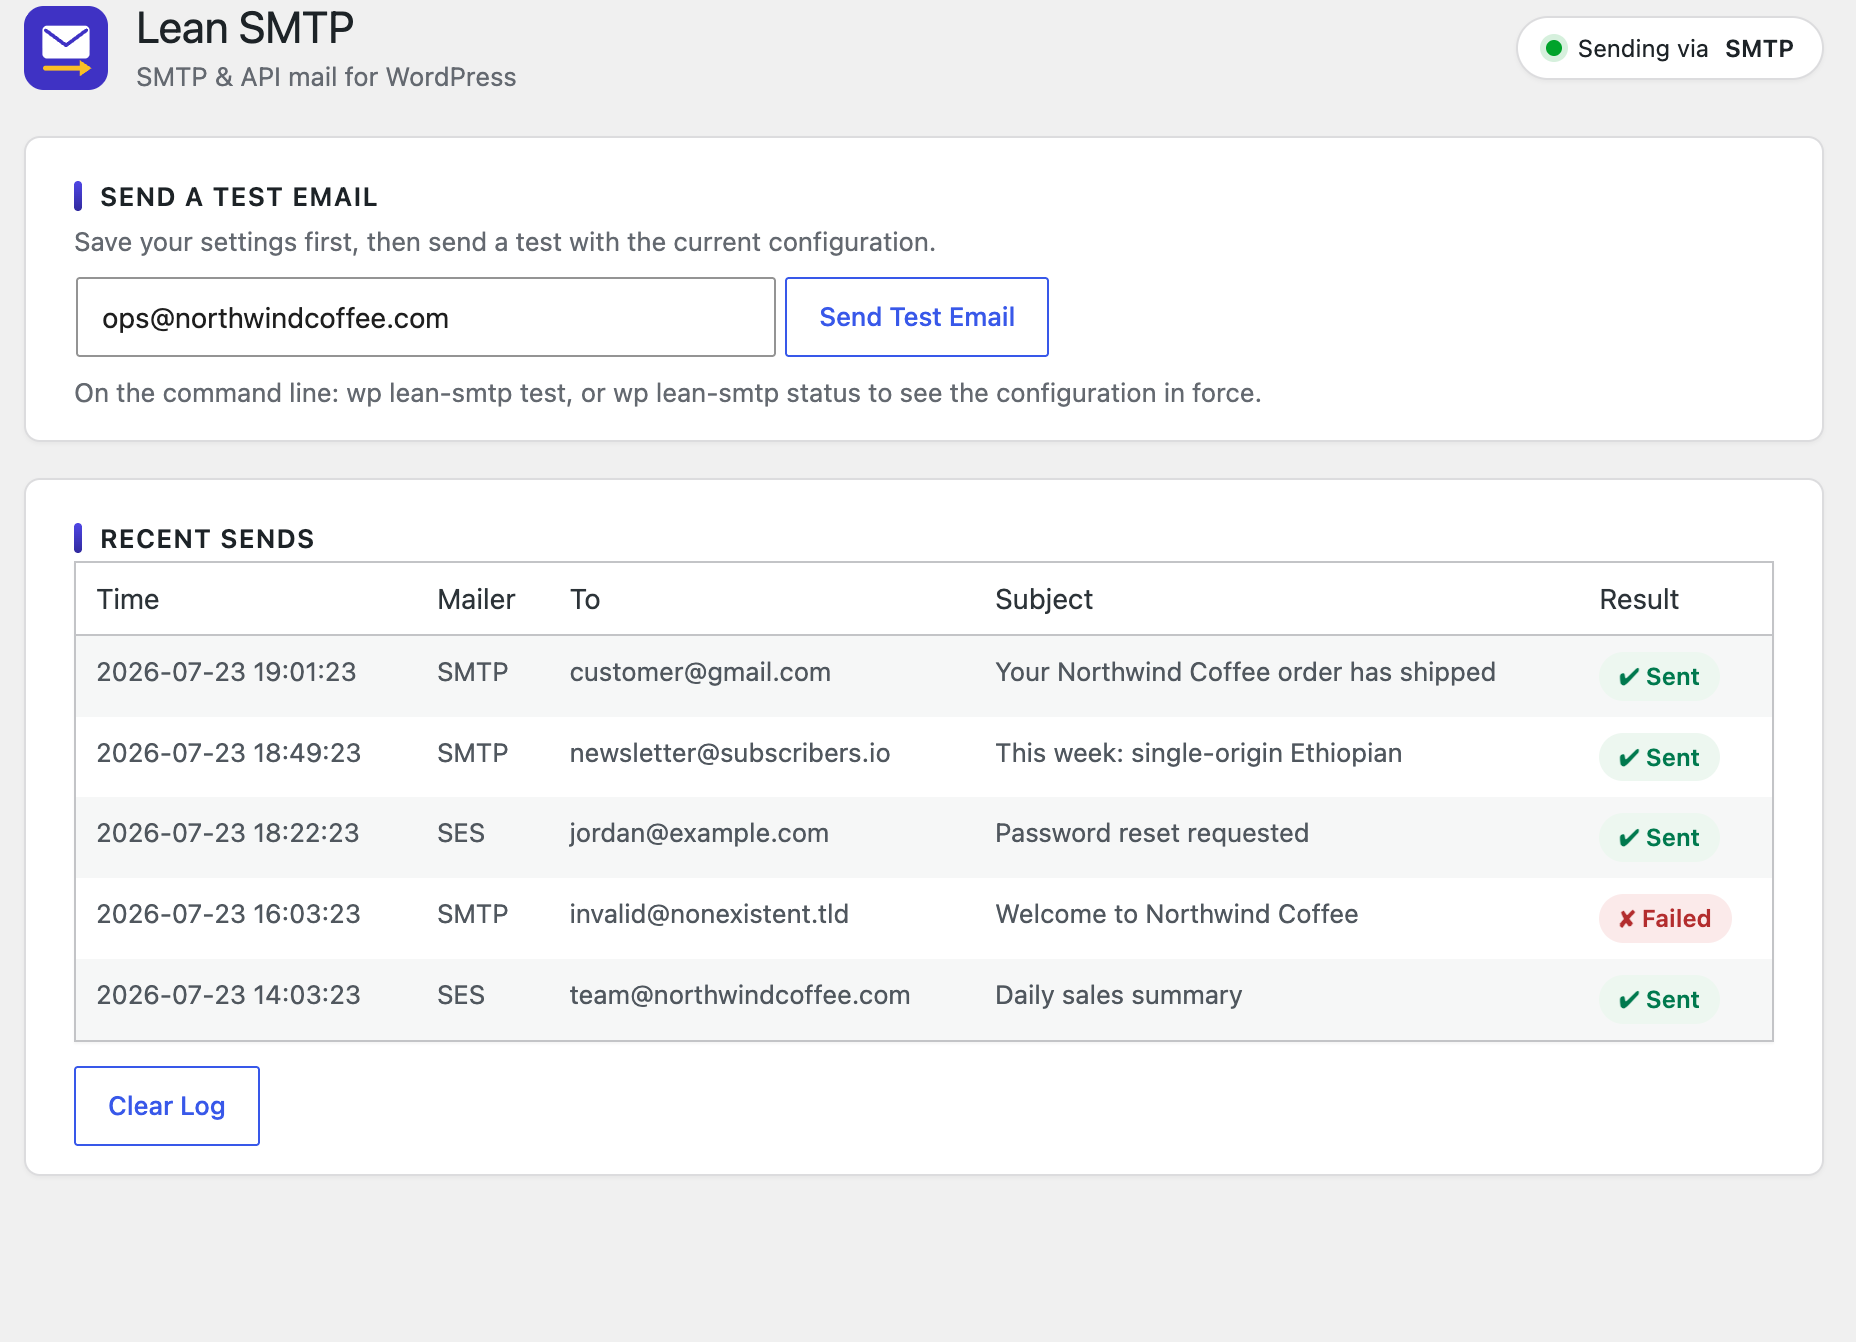Click timestamp 2026-07-23 14:03:23
This screenshot has width=1856, height=1342.
click(x=229, y=995)
